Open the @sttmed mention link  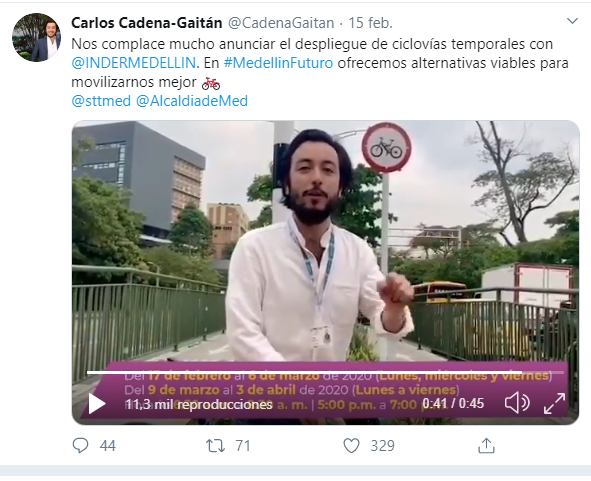click(x=101, y=101)
